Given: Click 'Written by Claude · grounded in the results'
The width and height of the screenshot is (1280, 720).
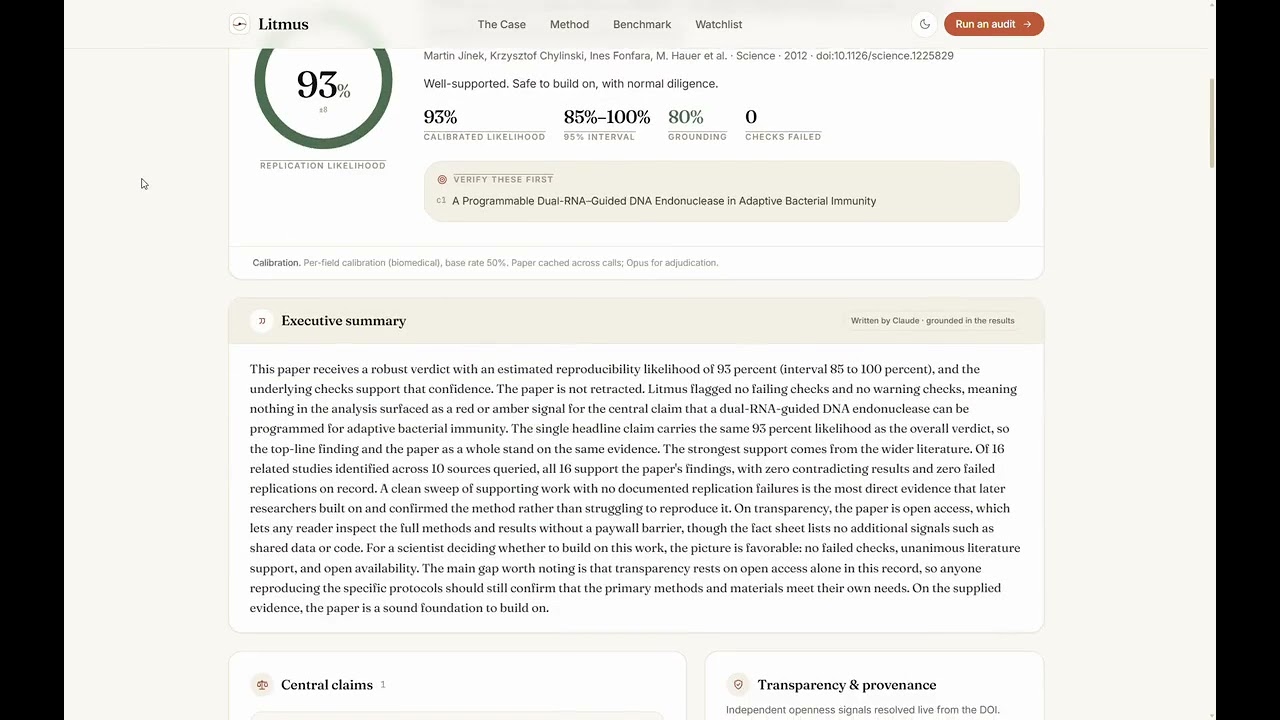Looking at the screenshot, I should click(932, 321).
